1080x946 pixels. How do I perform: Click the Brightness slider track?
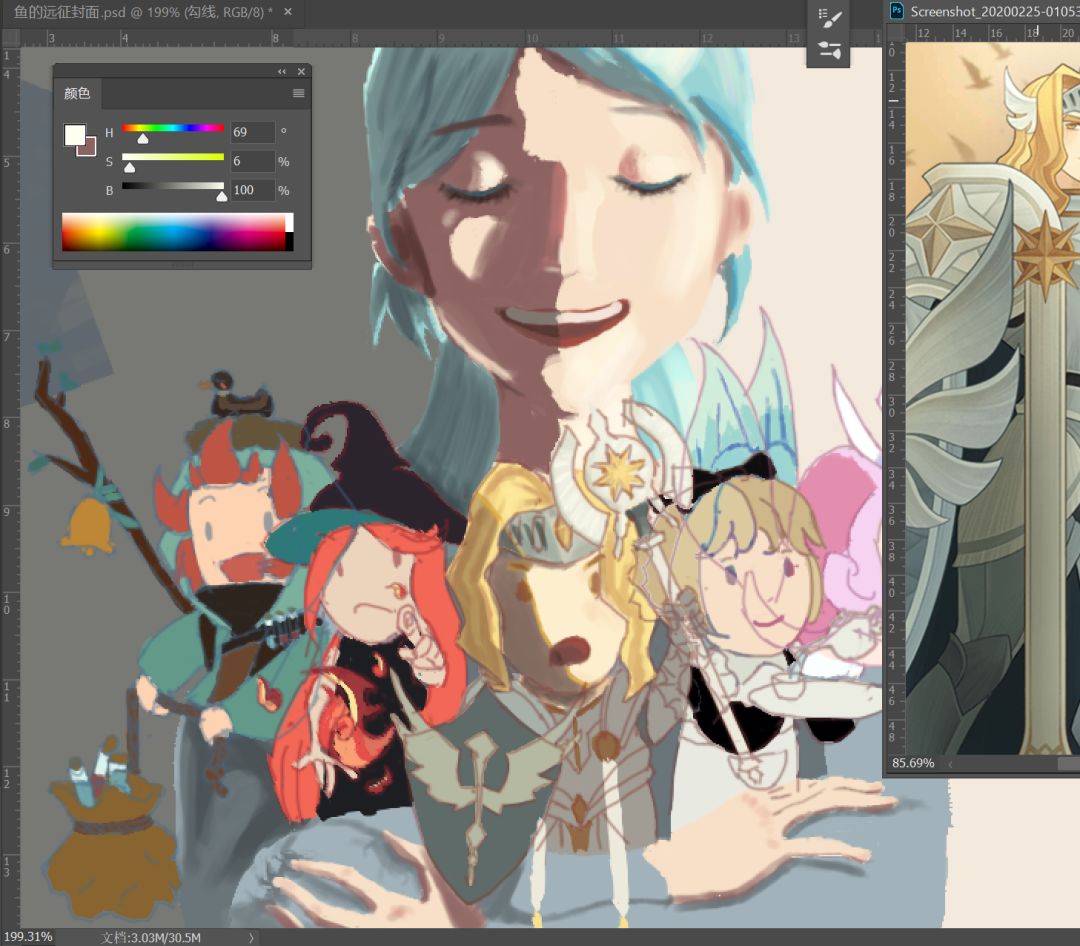click(x=173, y=186)
